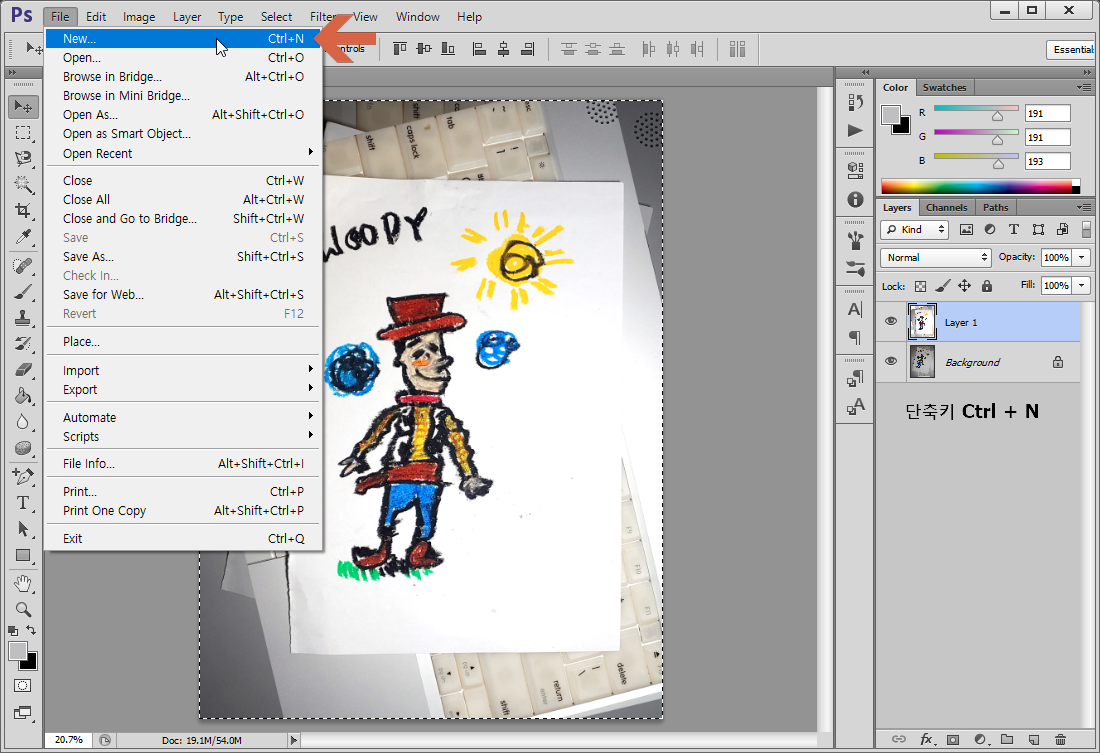Select the Eraser tool
The image size is (1100, 753).
23,370
